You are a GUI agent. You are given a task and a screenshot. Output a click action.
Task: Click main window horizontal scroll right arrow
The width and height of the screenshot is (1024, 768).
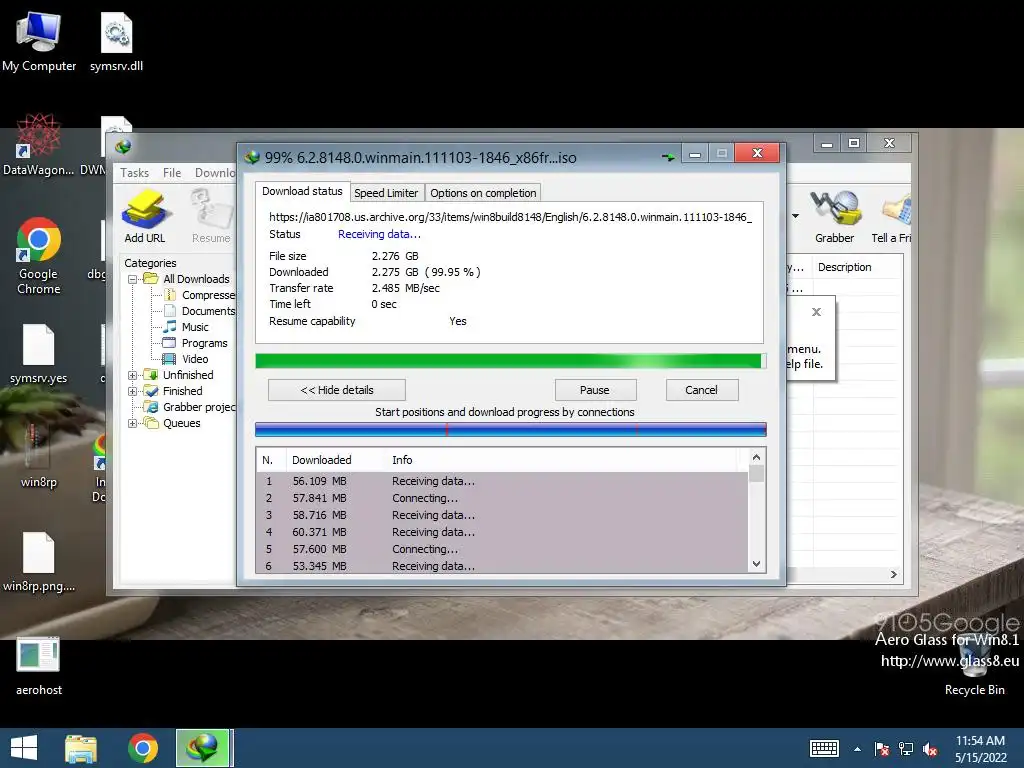click(893, 575)
